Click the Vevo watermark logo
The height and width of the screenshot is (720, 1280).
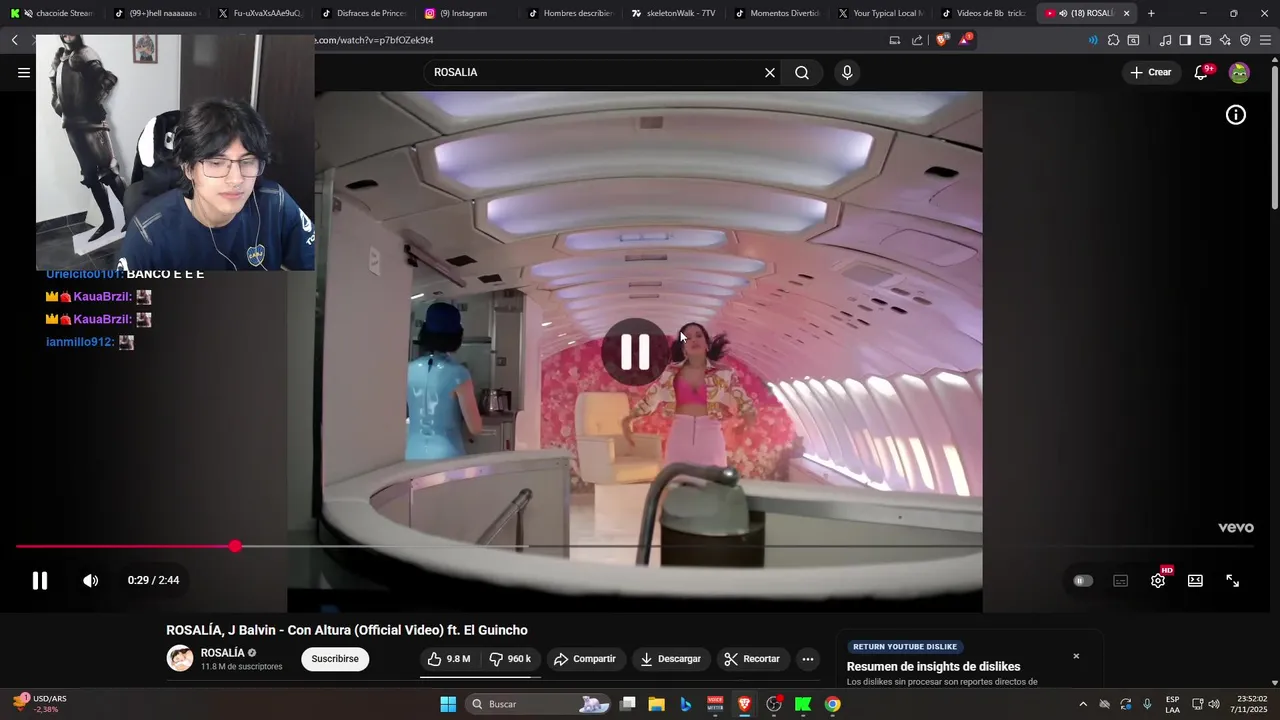tap(1235, 528)
